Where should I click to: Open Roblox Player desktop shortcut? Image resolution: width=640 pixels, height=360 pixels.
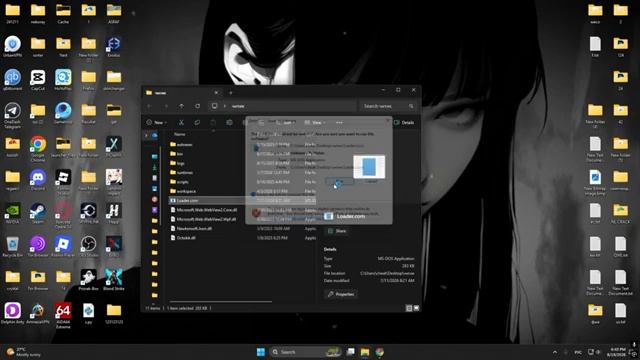tap(63, 247)
